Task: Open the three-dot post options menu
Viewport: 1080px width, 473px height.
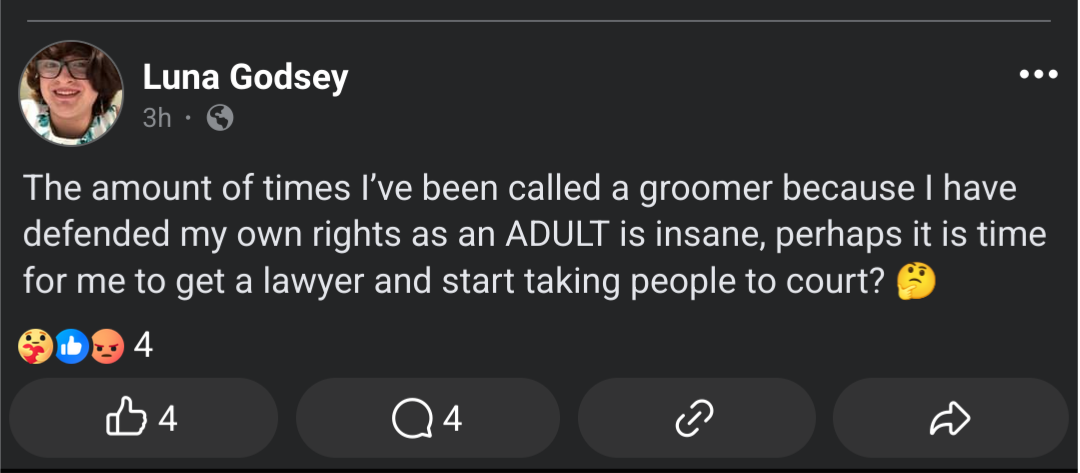Action: click(x=1039, y=74)
